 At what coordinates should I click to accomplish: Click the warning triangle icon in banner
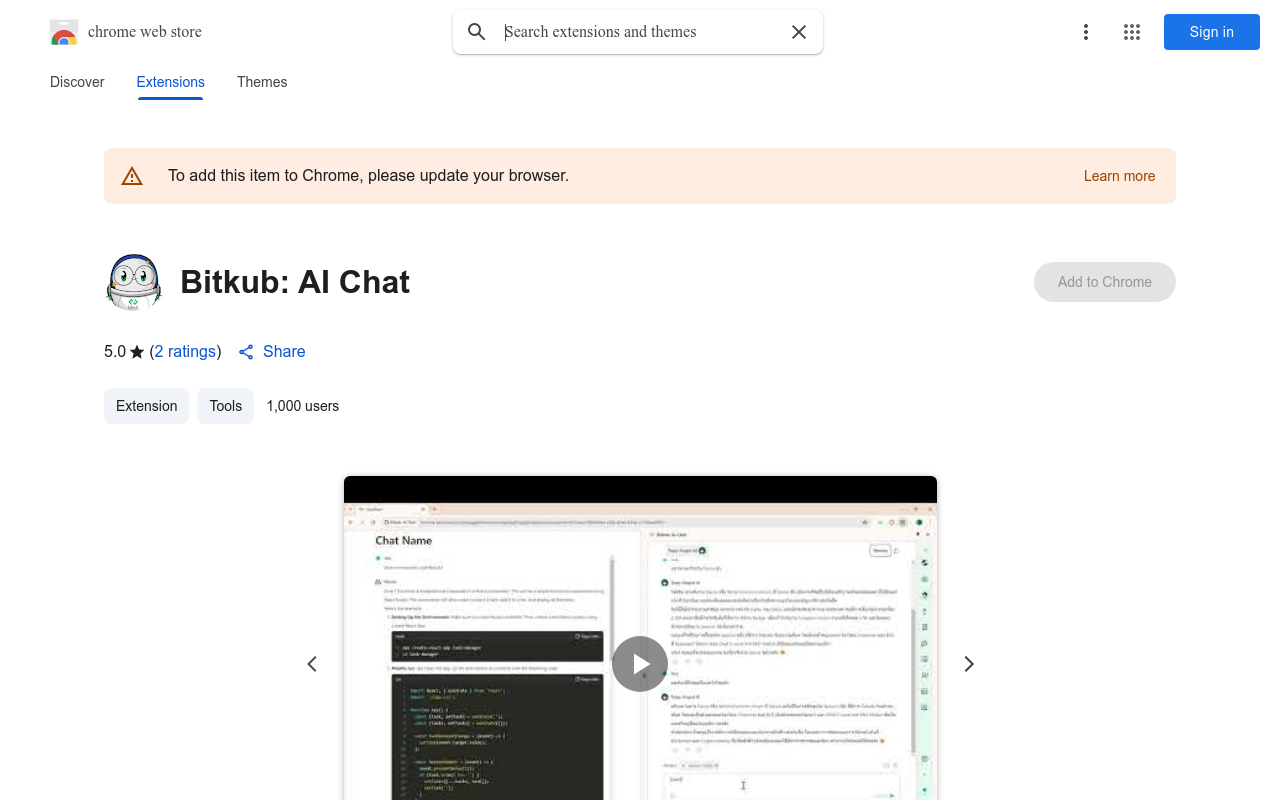click(132, 177)
